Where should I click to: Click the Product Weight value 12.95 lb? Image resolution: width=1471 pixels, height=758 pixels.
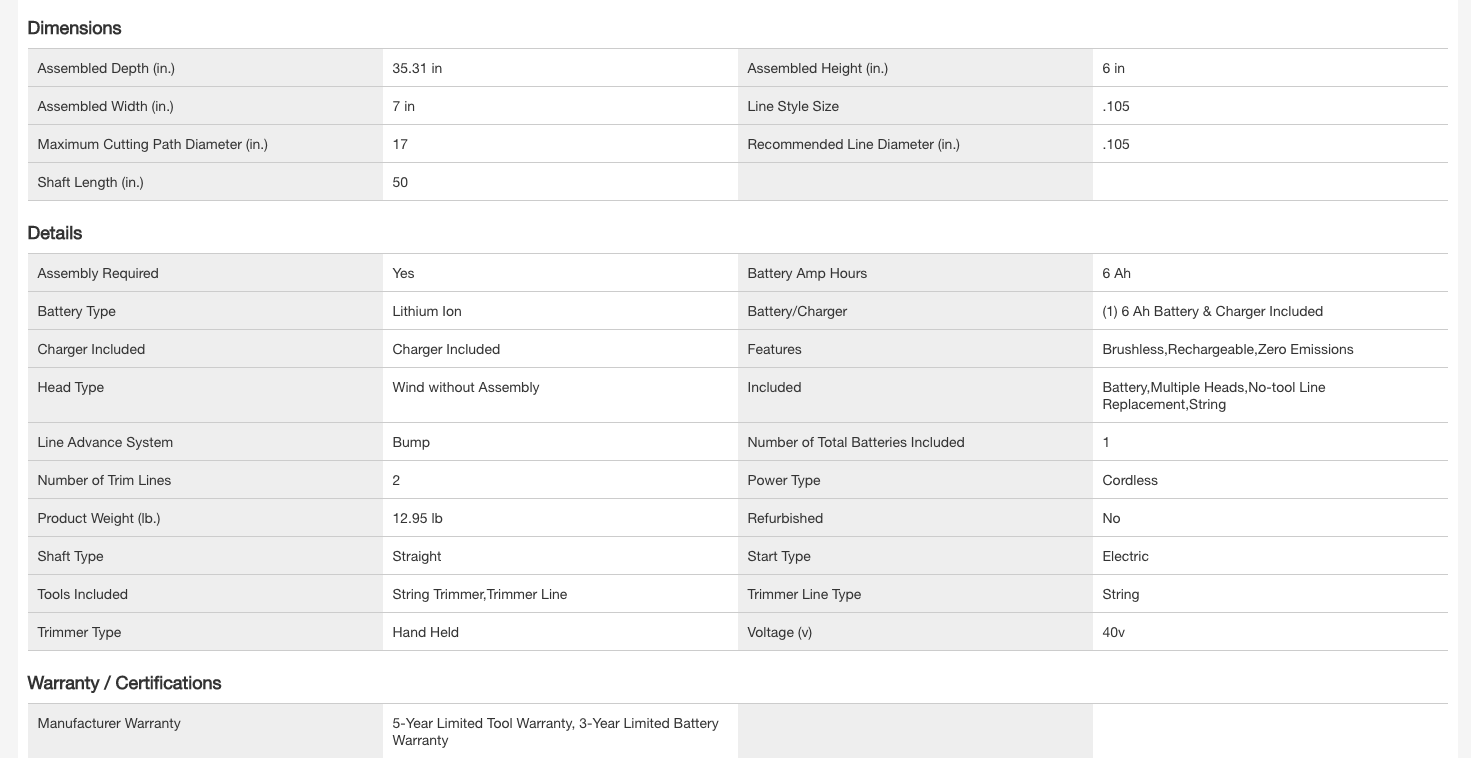click(x=417, y=518)
